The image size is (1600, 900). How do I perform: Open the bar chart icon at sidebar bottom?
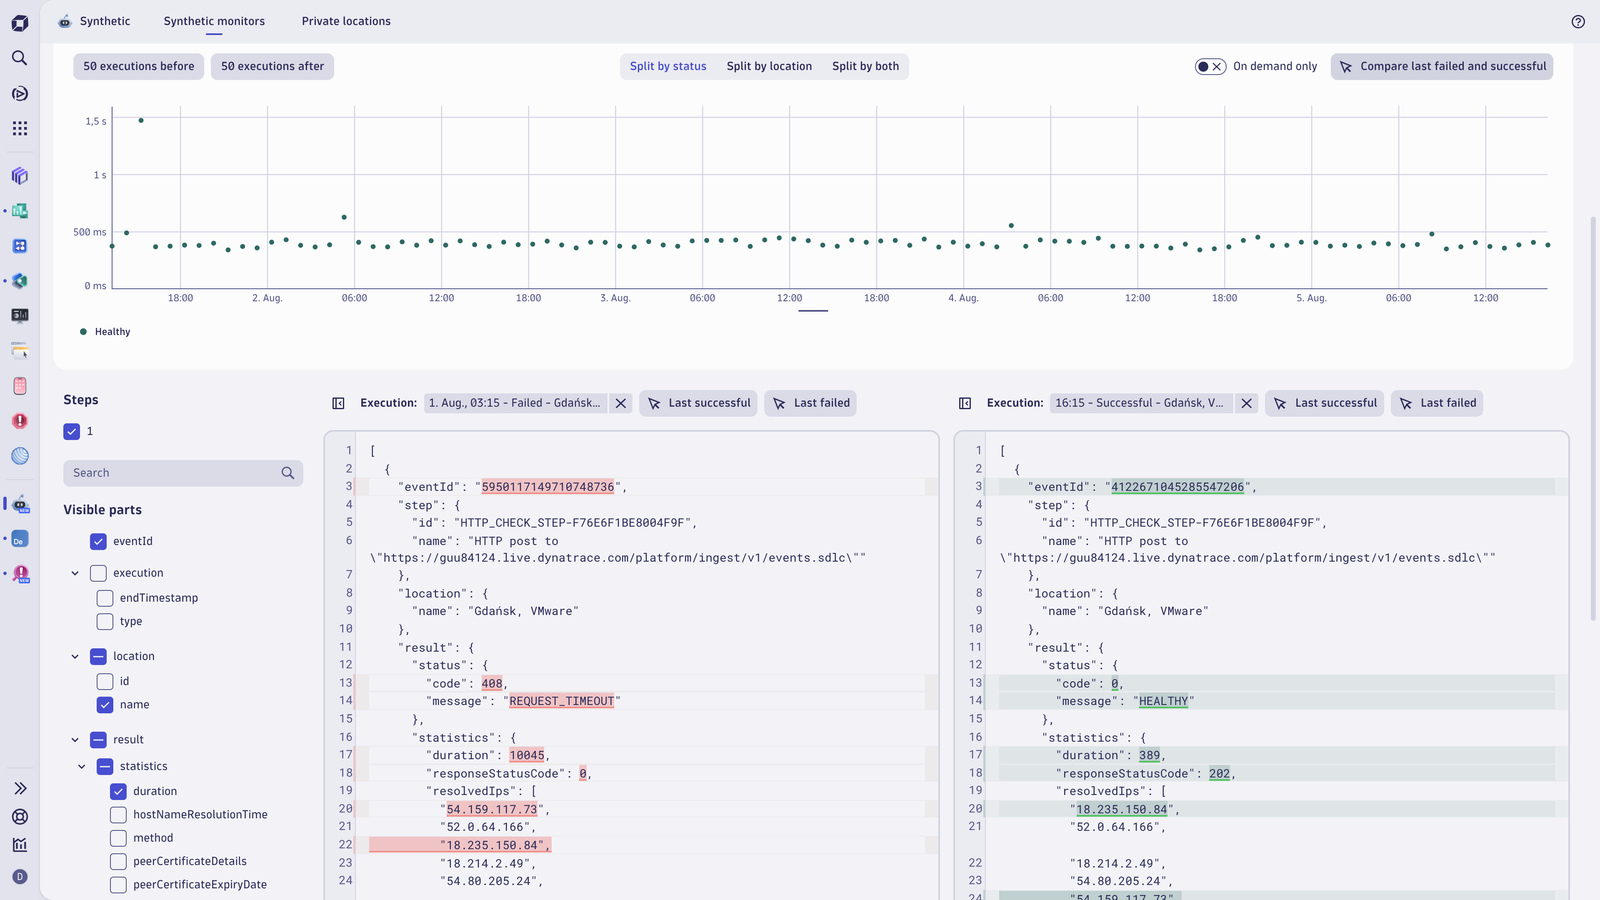click(x=19, y=845)
